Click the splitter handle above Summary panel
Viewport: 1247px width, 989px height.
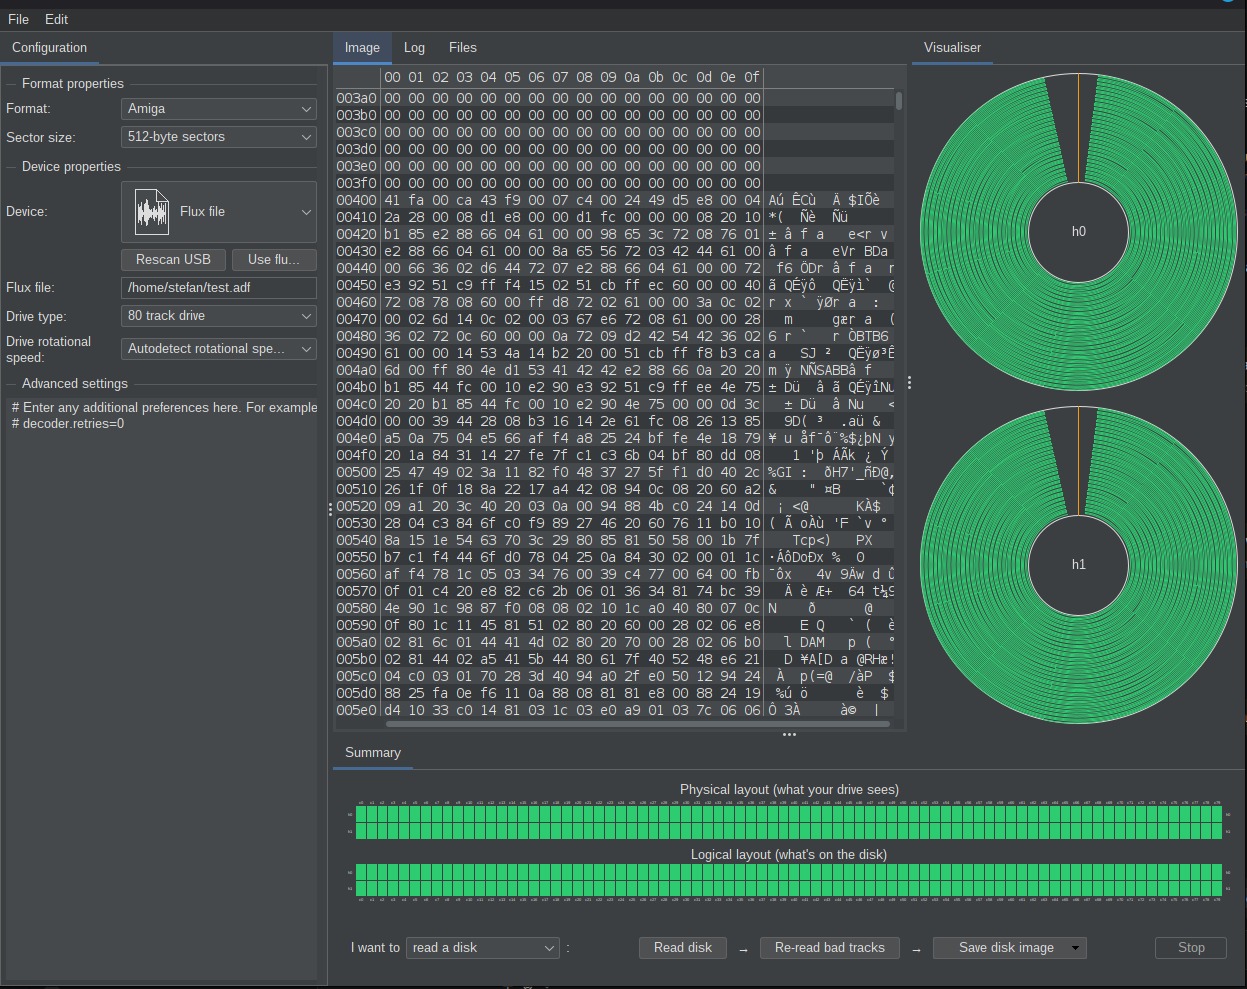789,734
